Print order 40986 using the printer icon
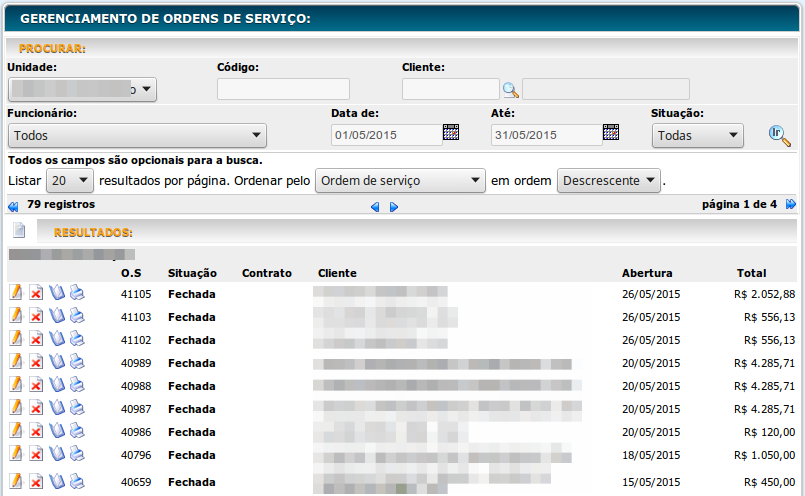Viewport: 805px width, 496px height. (x=77, y=431)
